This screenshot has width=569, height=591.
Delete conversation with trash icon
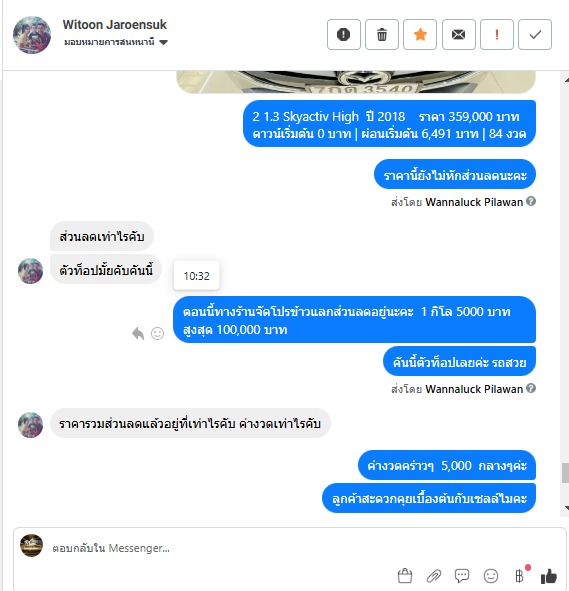[382, 35]
